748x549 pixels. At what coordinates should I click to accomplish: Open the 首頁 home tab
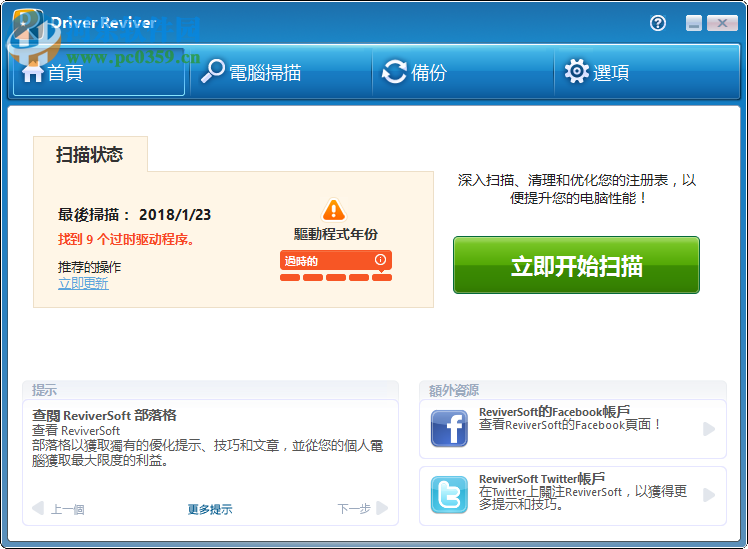(x=99, y=72)
